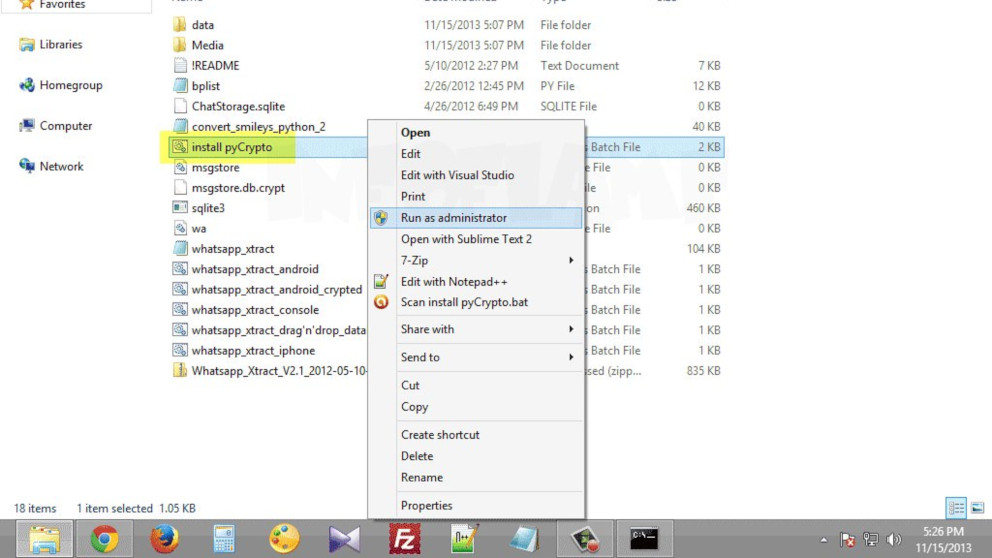The image size is (992, 558).
Task: Click the volume speaker tray icon
Action: point(892,540)
